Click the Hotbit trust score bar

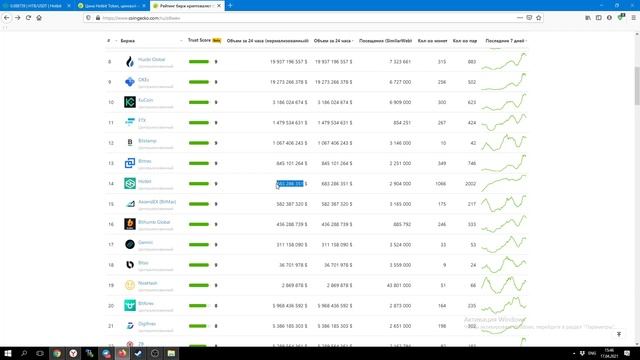tap(199, 184)
